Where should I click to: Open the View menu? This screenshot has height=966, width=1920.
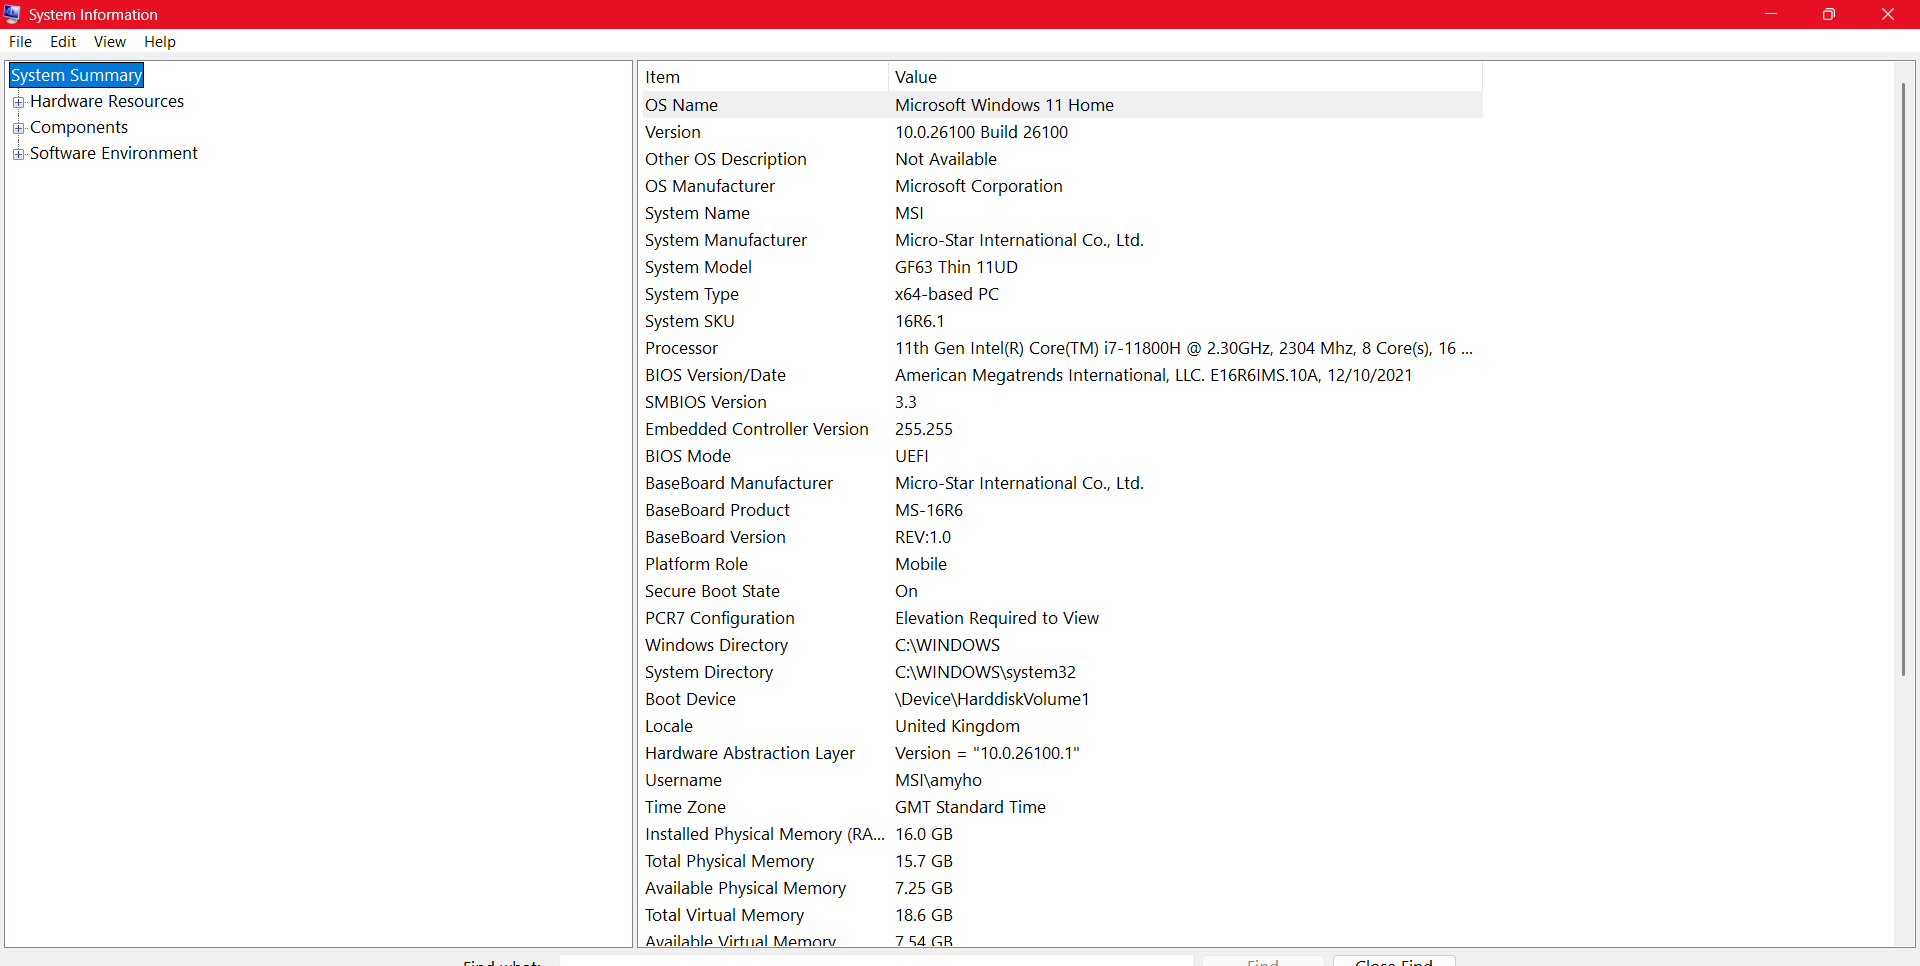click(110, 42)
